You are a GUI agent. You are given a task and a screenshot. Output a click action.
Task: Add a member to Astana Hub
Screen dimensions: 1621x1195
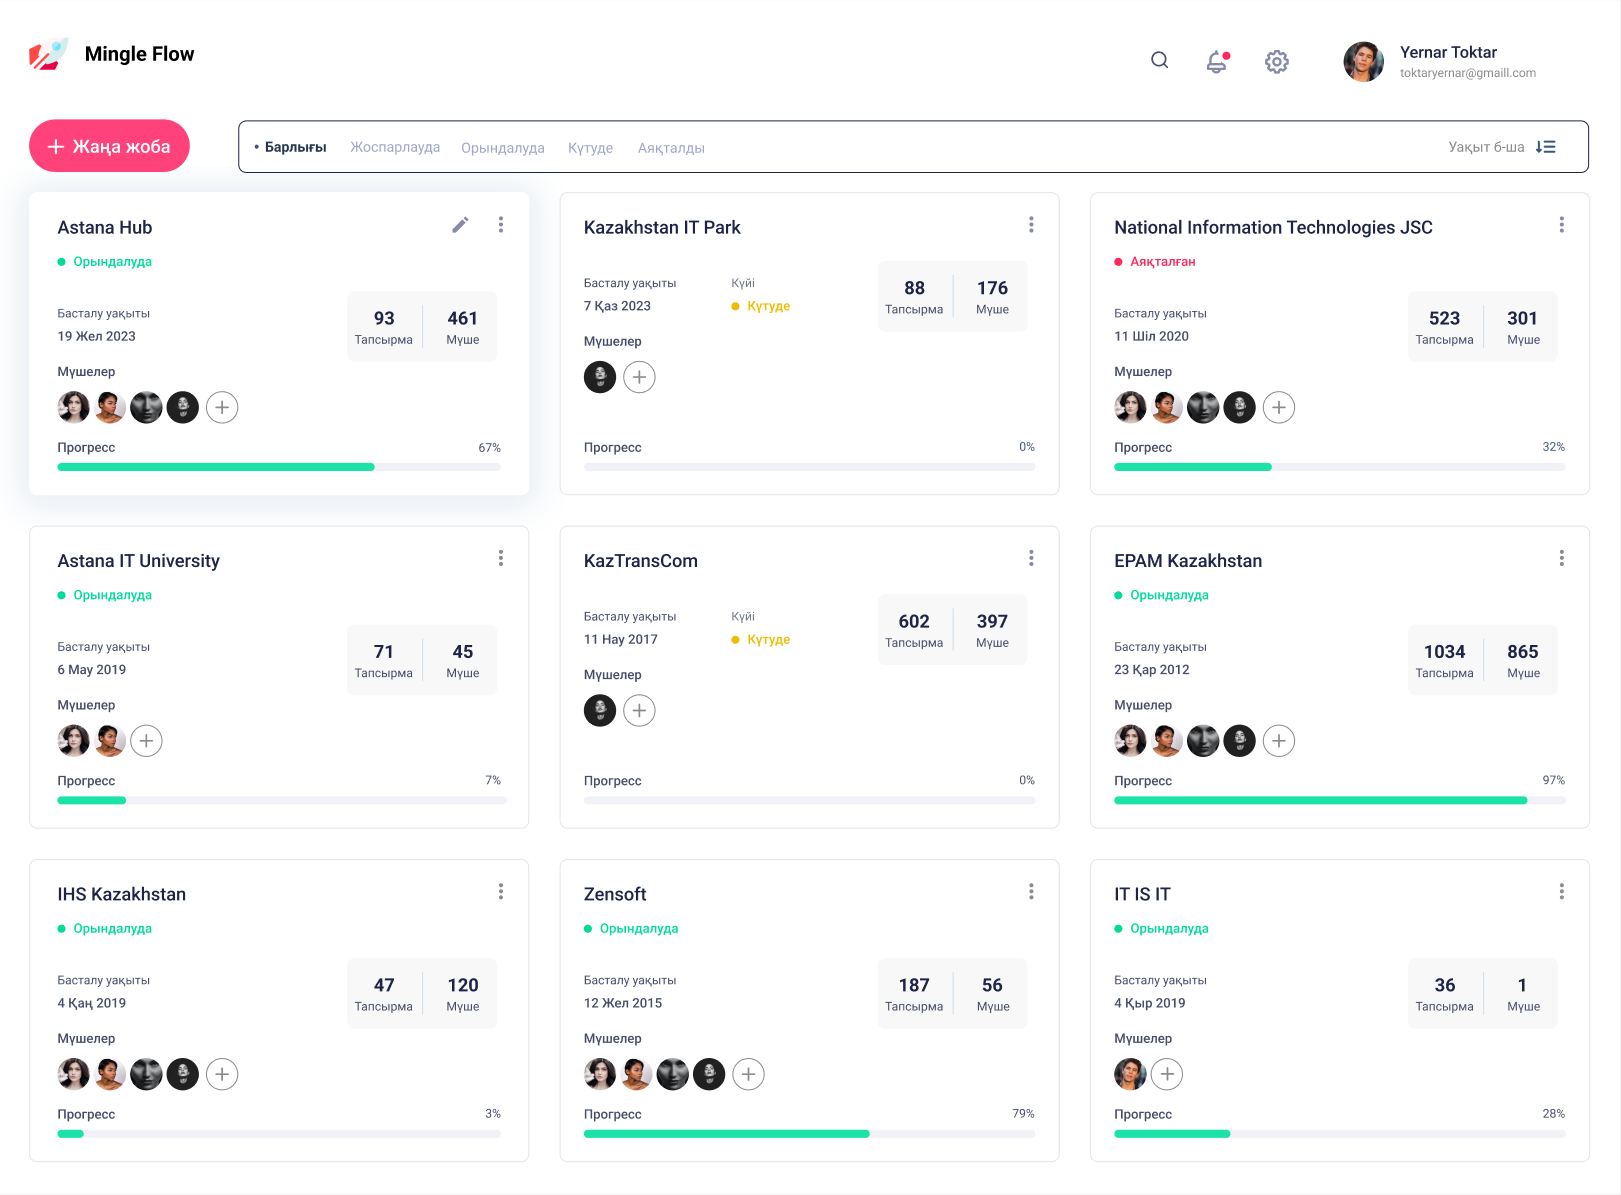tap(222, 407)
